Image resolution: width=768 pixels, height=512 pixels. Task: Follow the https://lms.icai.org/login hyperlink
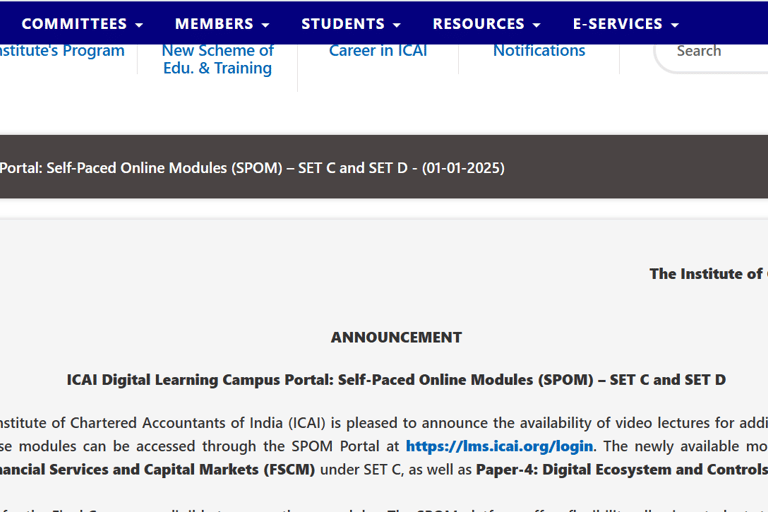tap(499, 446)
